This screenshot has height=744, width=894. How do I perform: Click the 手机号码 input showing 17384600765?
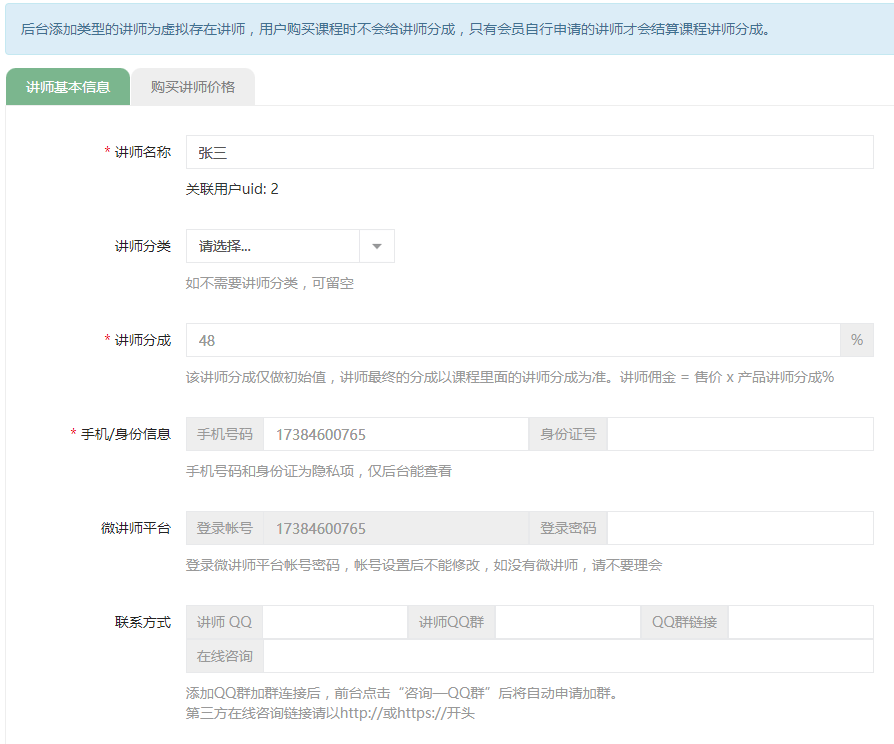(x=396, y=434)
